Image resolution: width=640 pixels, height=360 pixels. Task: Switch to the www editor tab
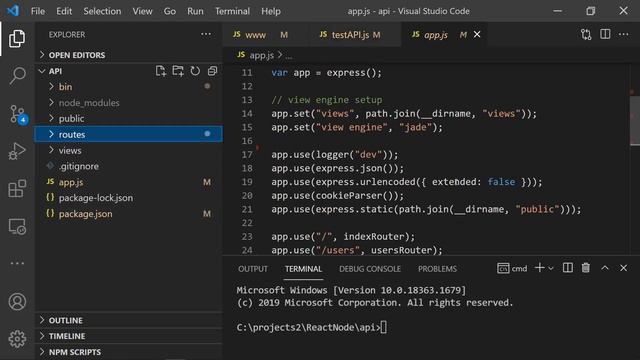[265, 35]
